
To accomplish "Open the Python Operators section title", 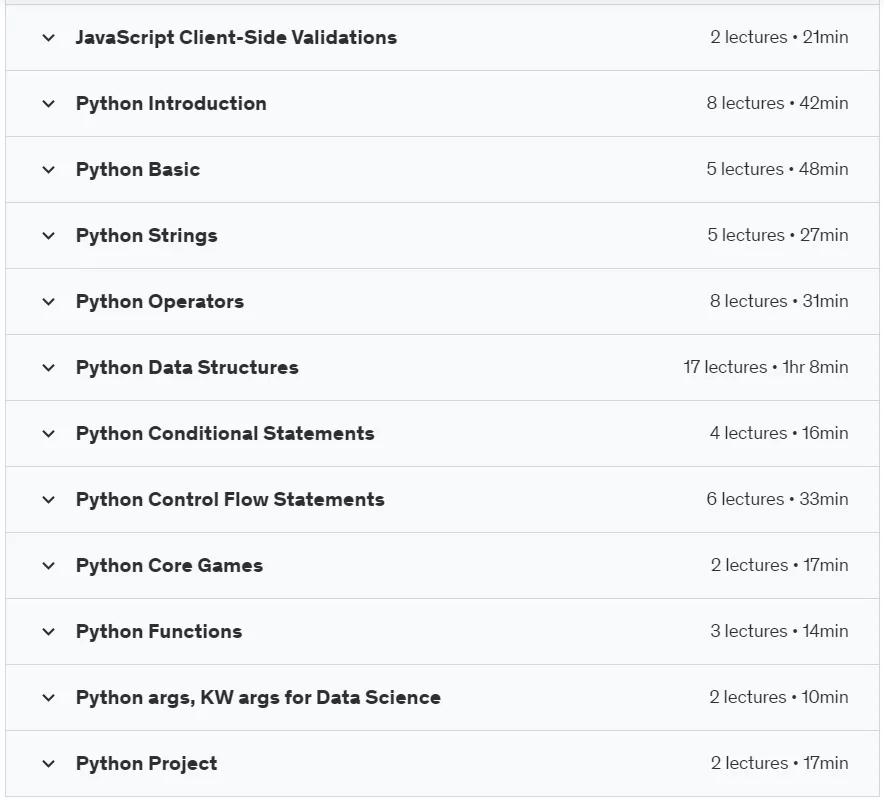I will click(160, 302).
